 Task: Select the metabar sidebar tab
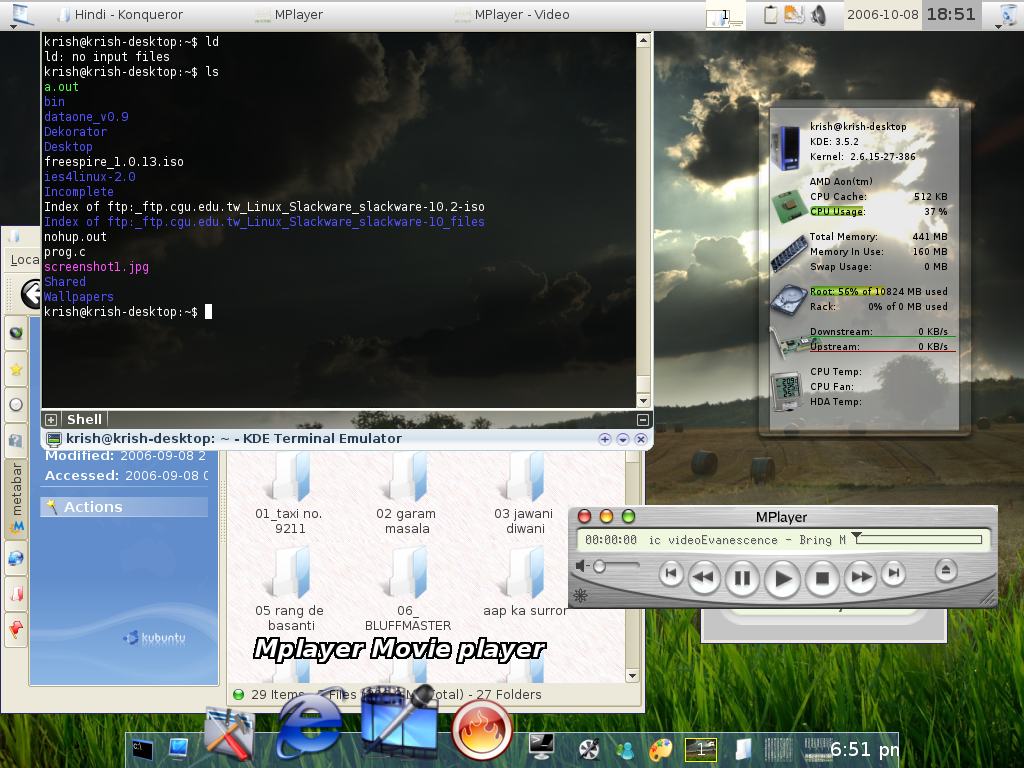[x=16, y=499]
